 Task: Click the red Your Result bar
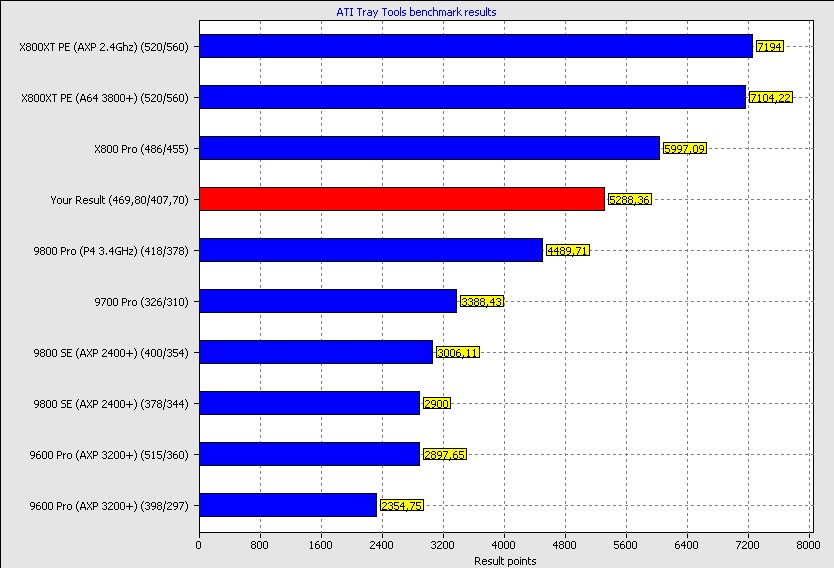click(402, 199)
